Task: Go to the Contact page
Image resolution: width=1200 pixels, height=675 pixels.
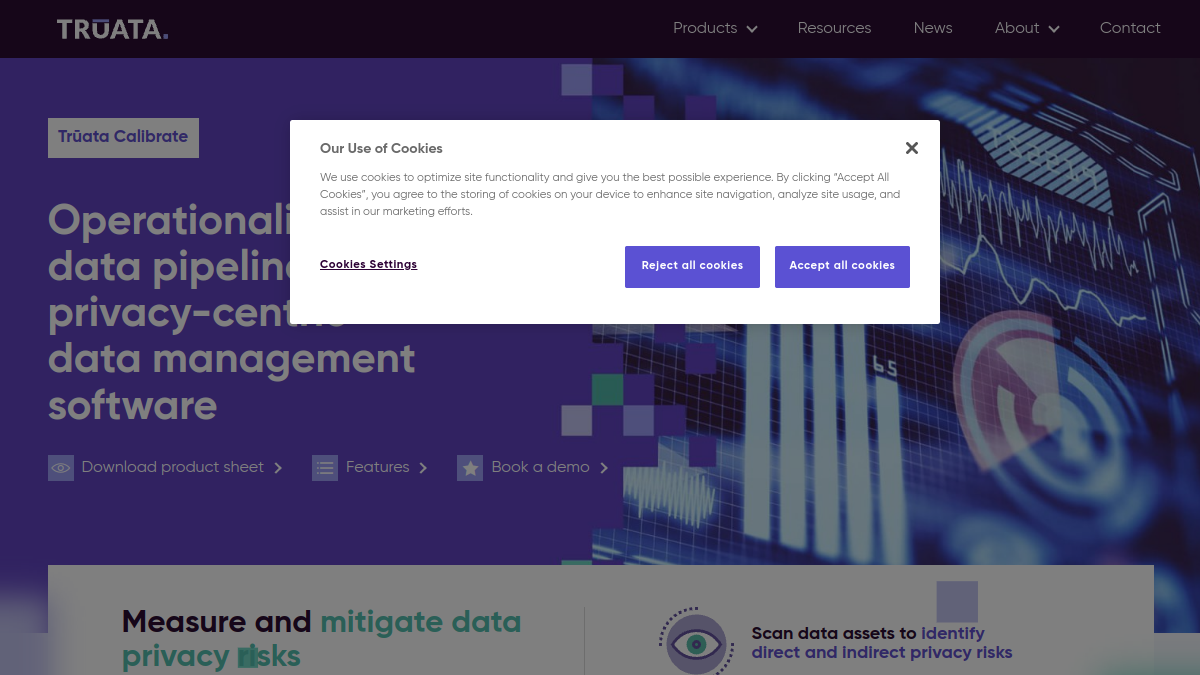Action: point(1130,28)
